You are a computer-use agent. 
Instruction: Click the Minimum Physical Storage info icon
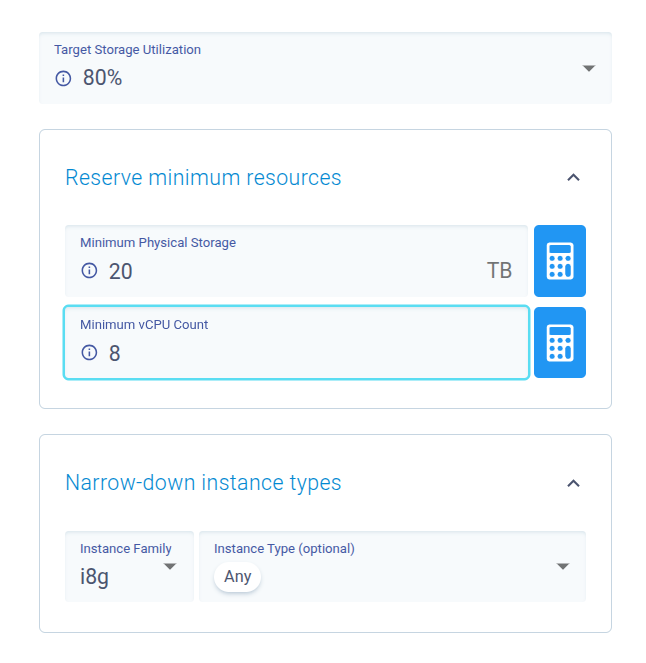click(x=89, y=271)
